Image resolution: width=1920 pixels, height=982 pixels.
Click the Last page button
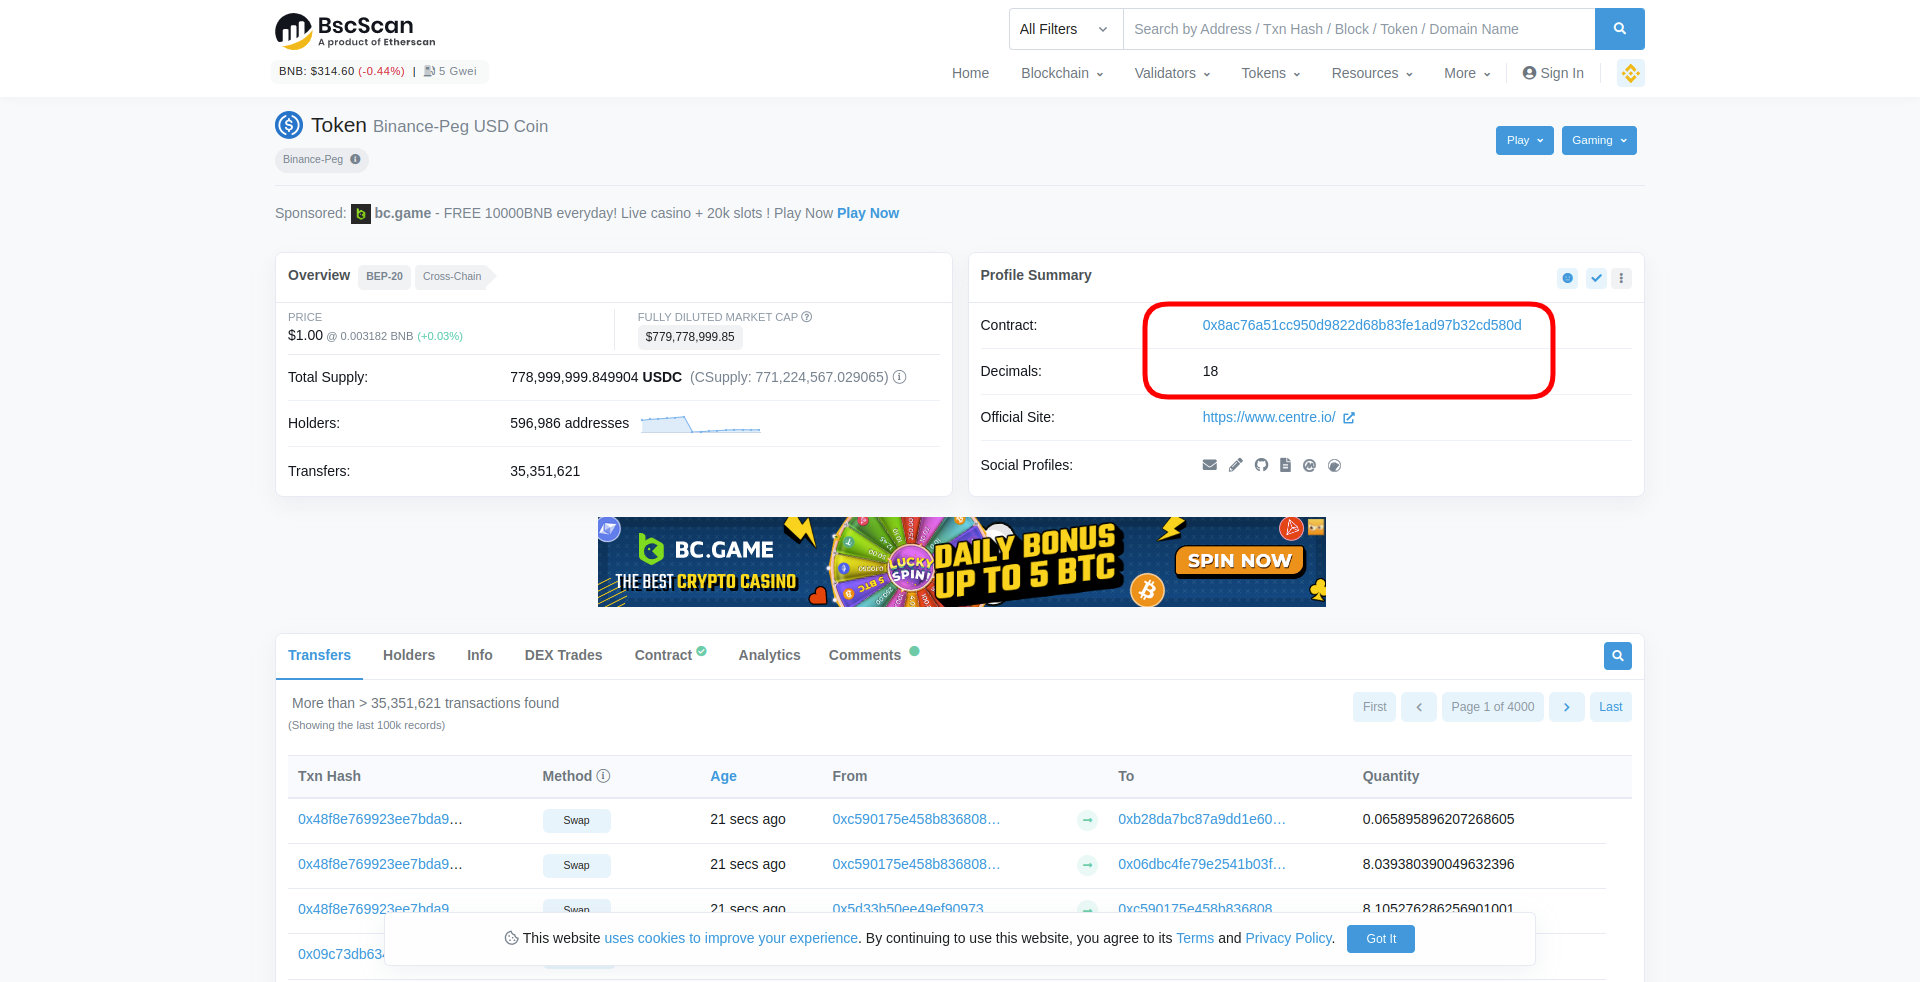[1610, 707]
